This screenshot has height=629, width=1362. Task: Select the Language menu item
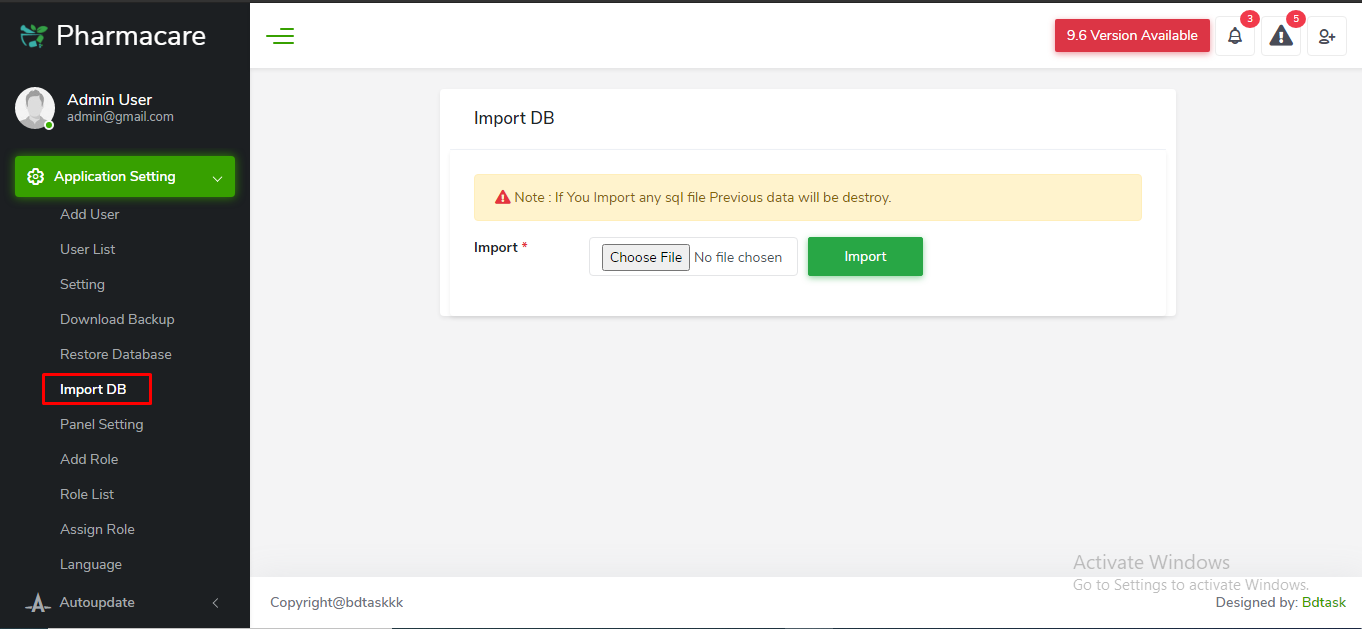pos(90,564)
